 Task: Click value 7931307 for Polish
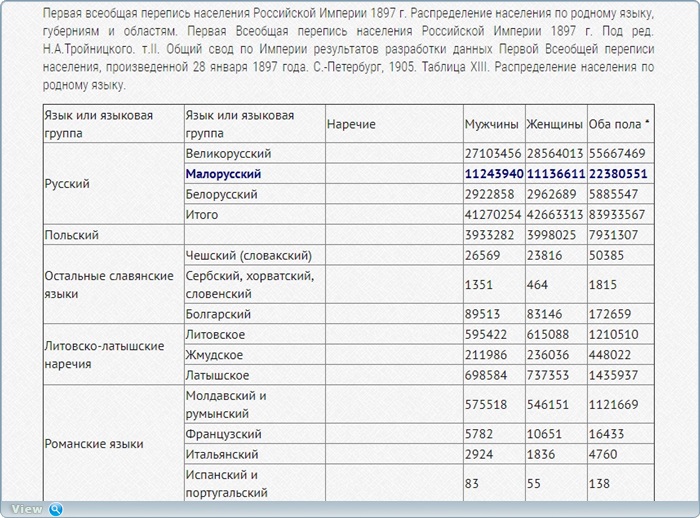[613, 235]
